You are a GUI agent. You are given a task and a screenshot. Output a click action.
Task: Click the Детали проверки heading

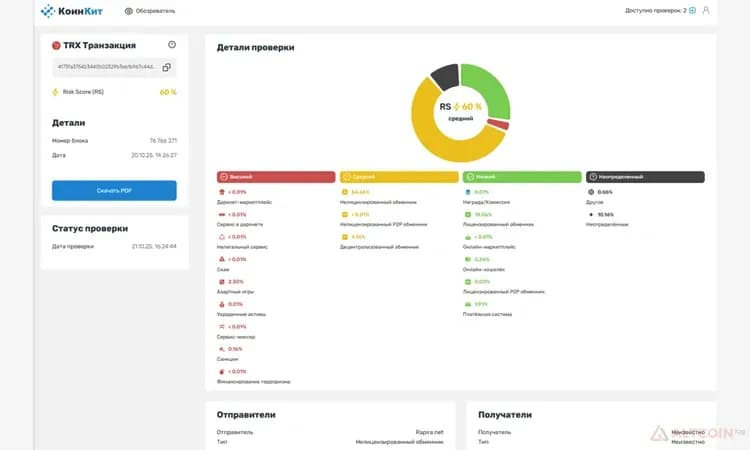coord(255,47)
